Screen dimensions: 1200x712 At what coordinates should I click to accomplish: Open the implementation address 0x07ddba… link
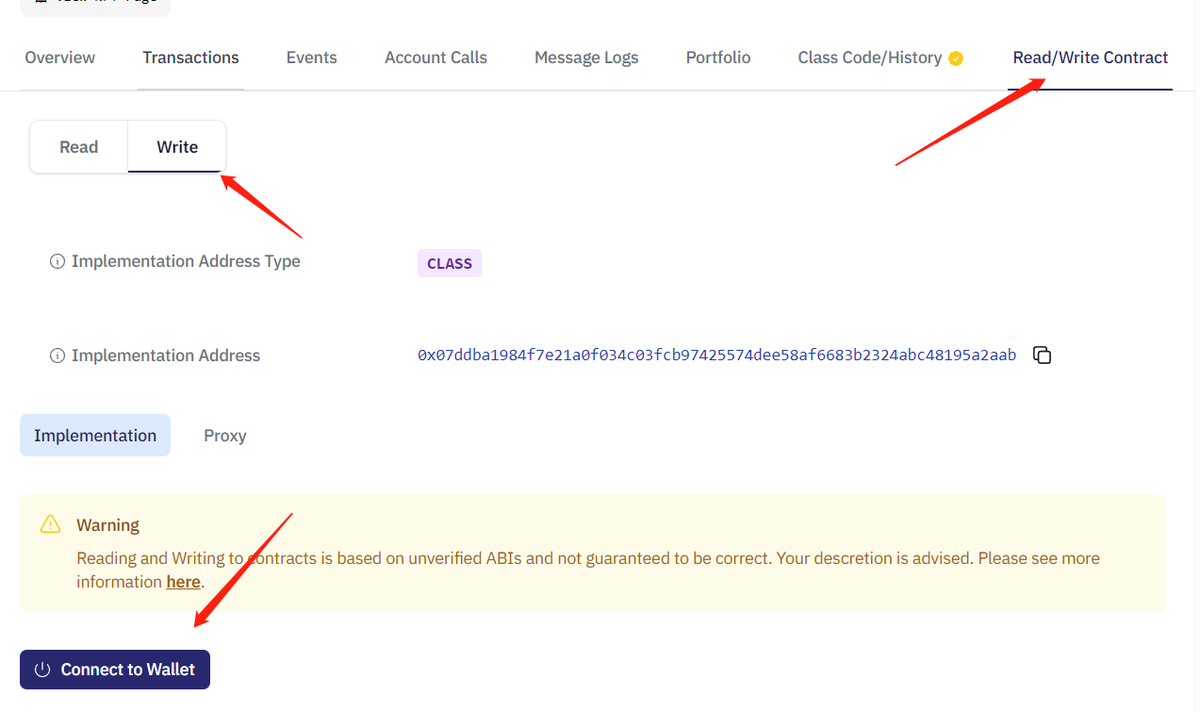(717, 355)
